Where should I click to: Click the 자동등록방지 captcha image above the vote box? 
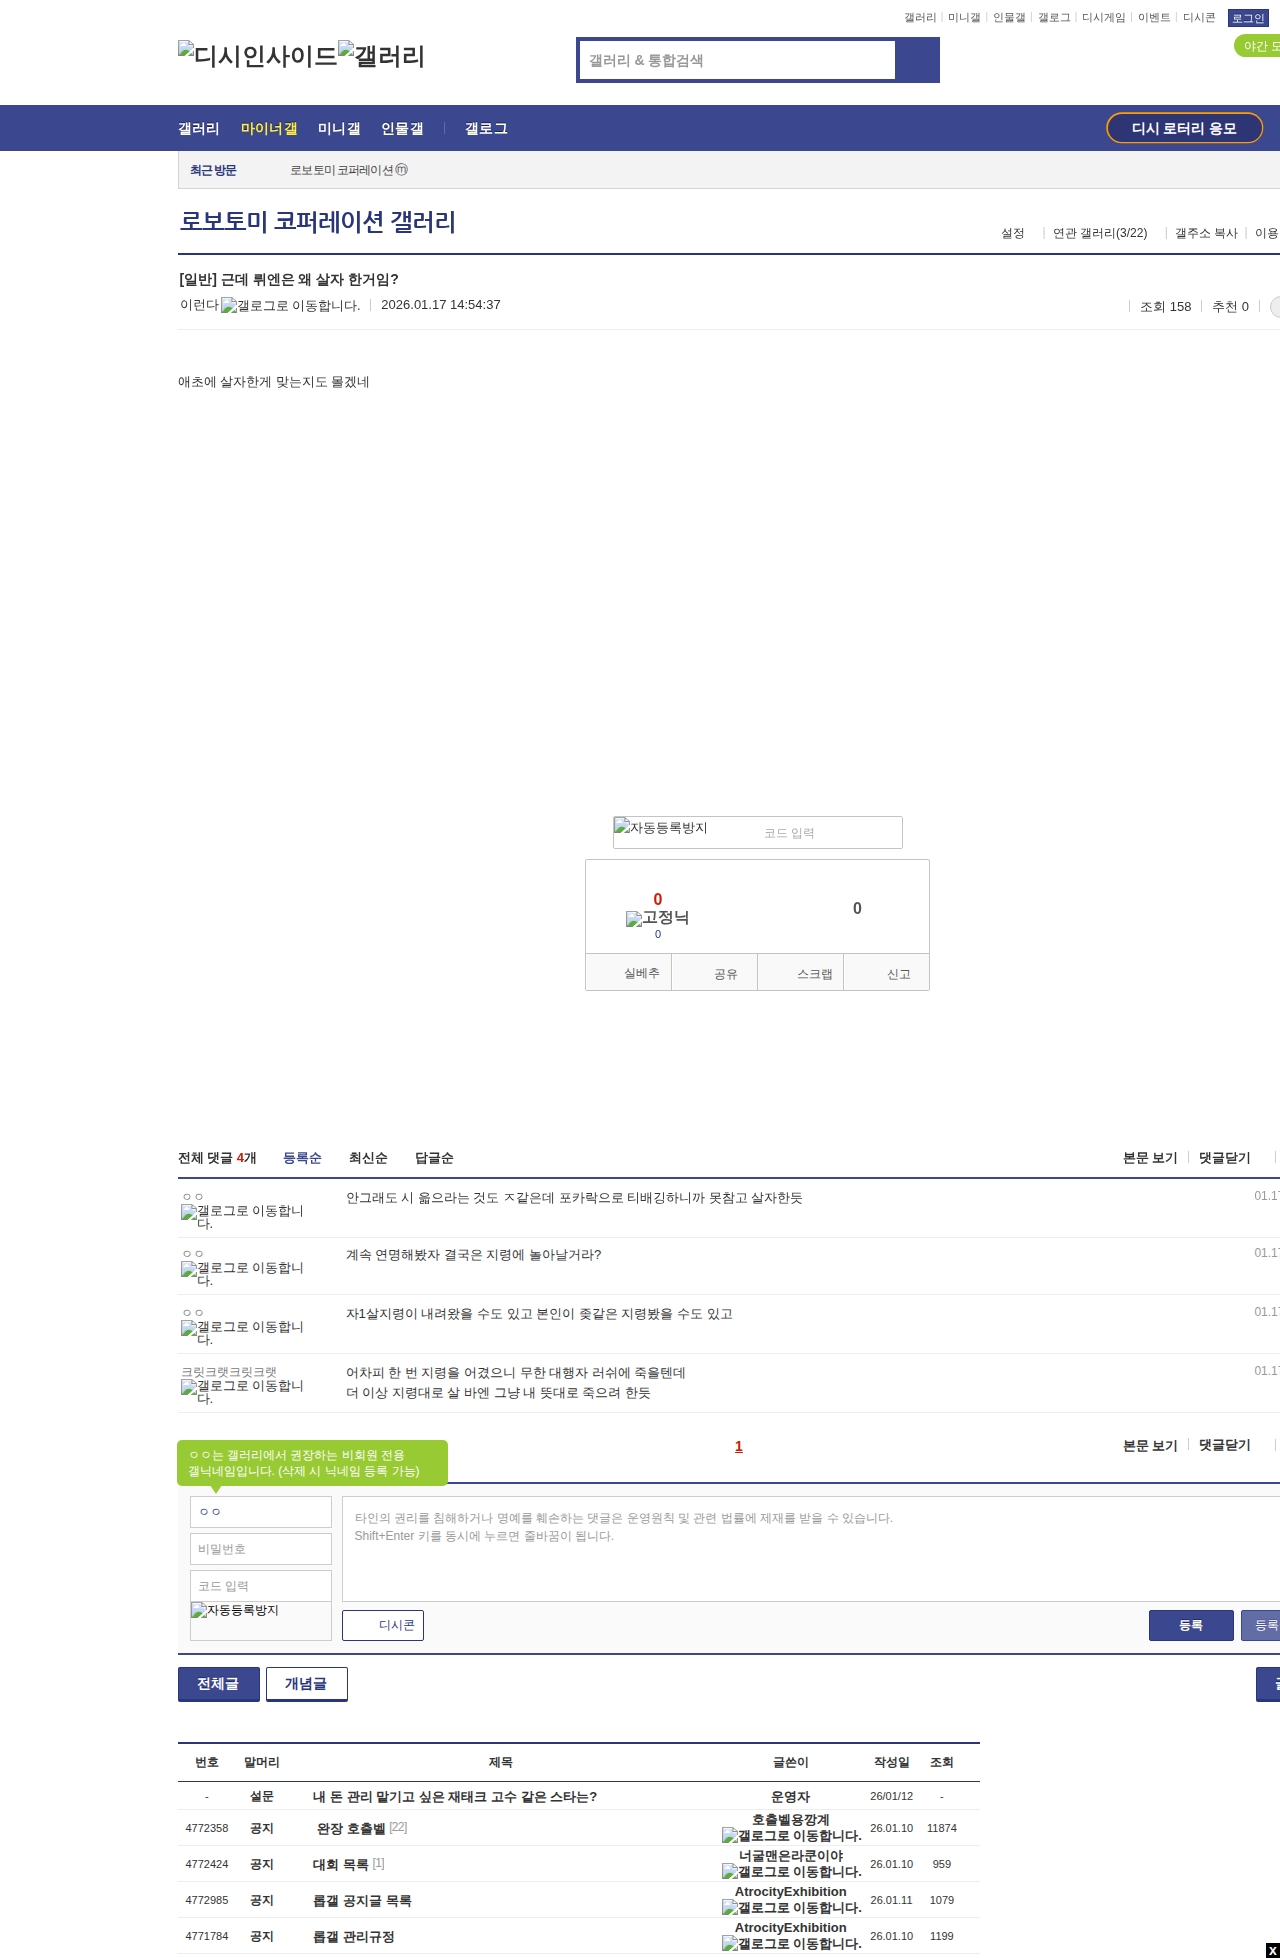point(661,828)
